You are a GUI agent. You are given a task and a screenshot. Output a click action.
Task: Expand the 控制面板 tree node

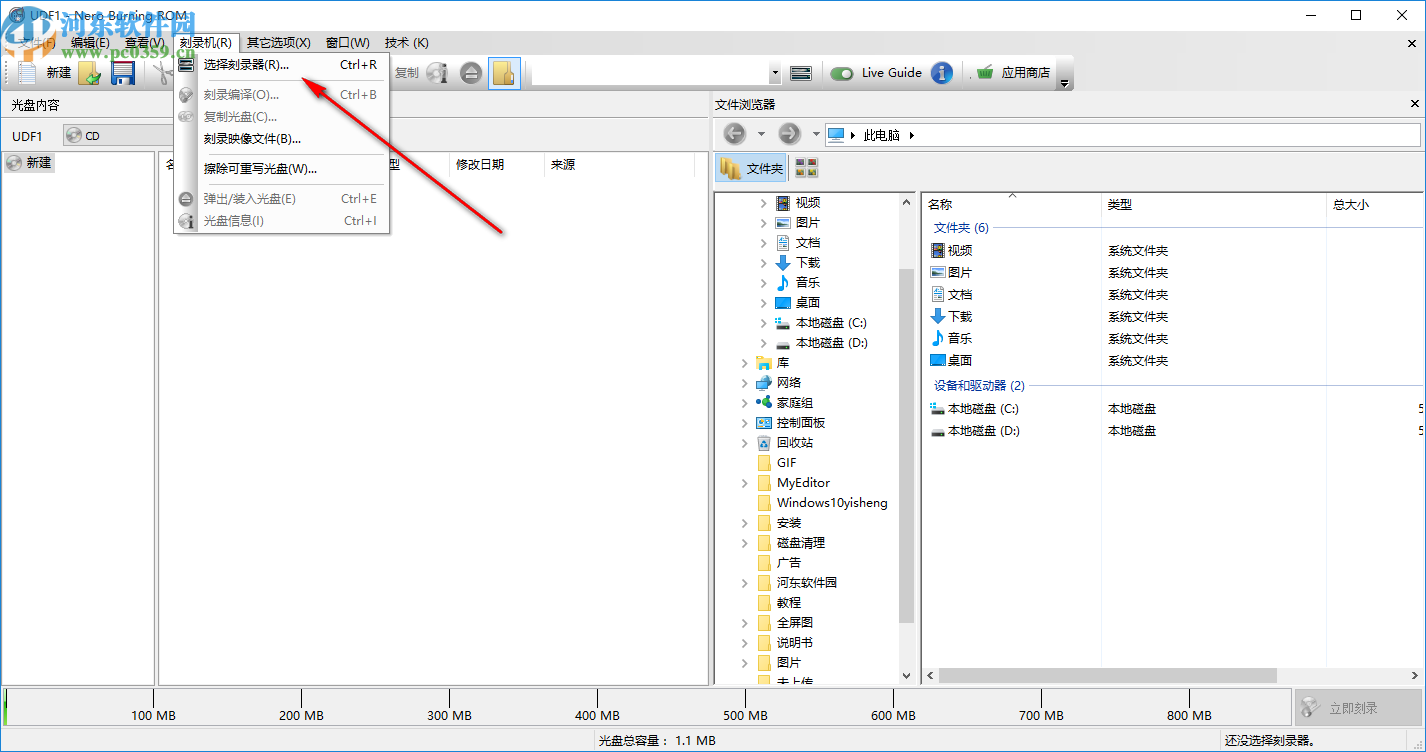click(745, 423)
